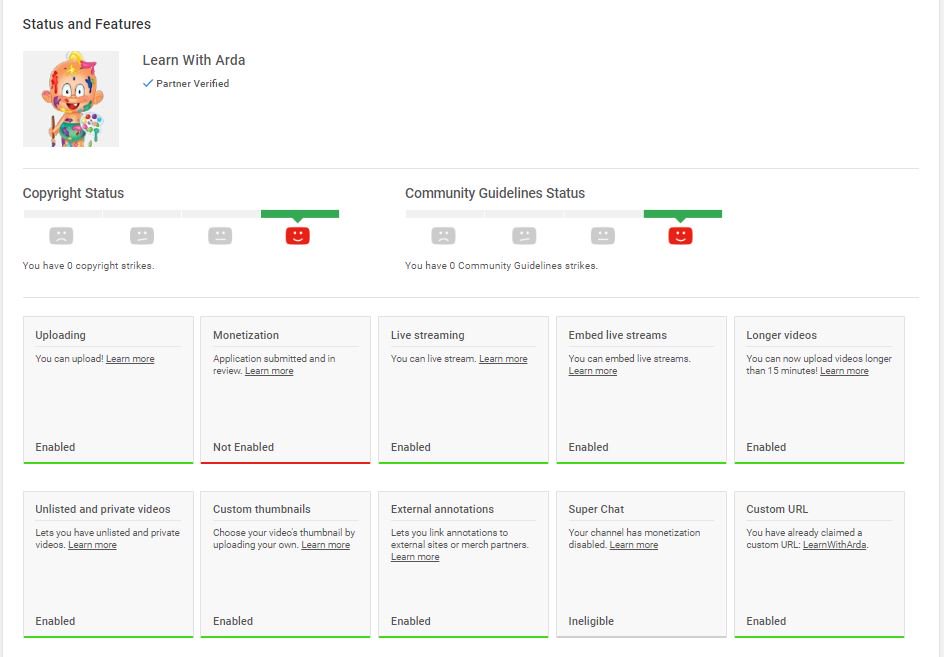Viewport: 944px width, 657px height.
Task: Click the green Community Guidelines status bar segment
Action: (683, 214)
